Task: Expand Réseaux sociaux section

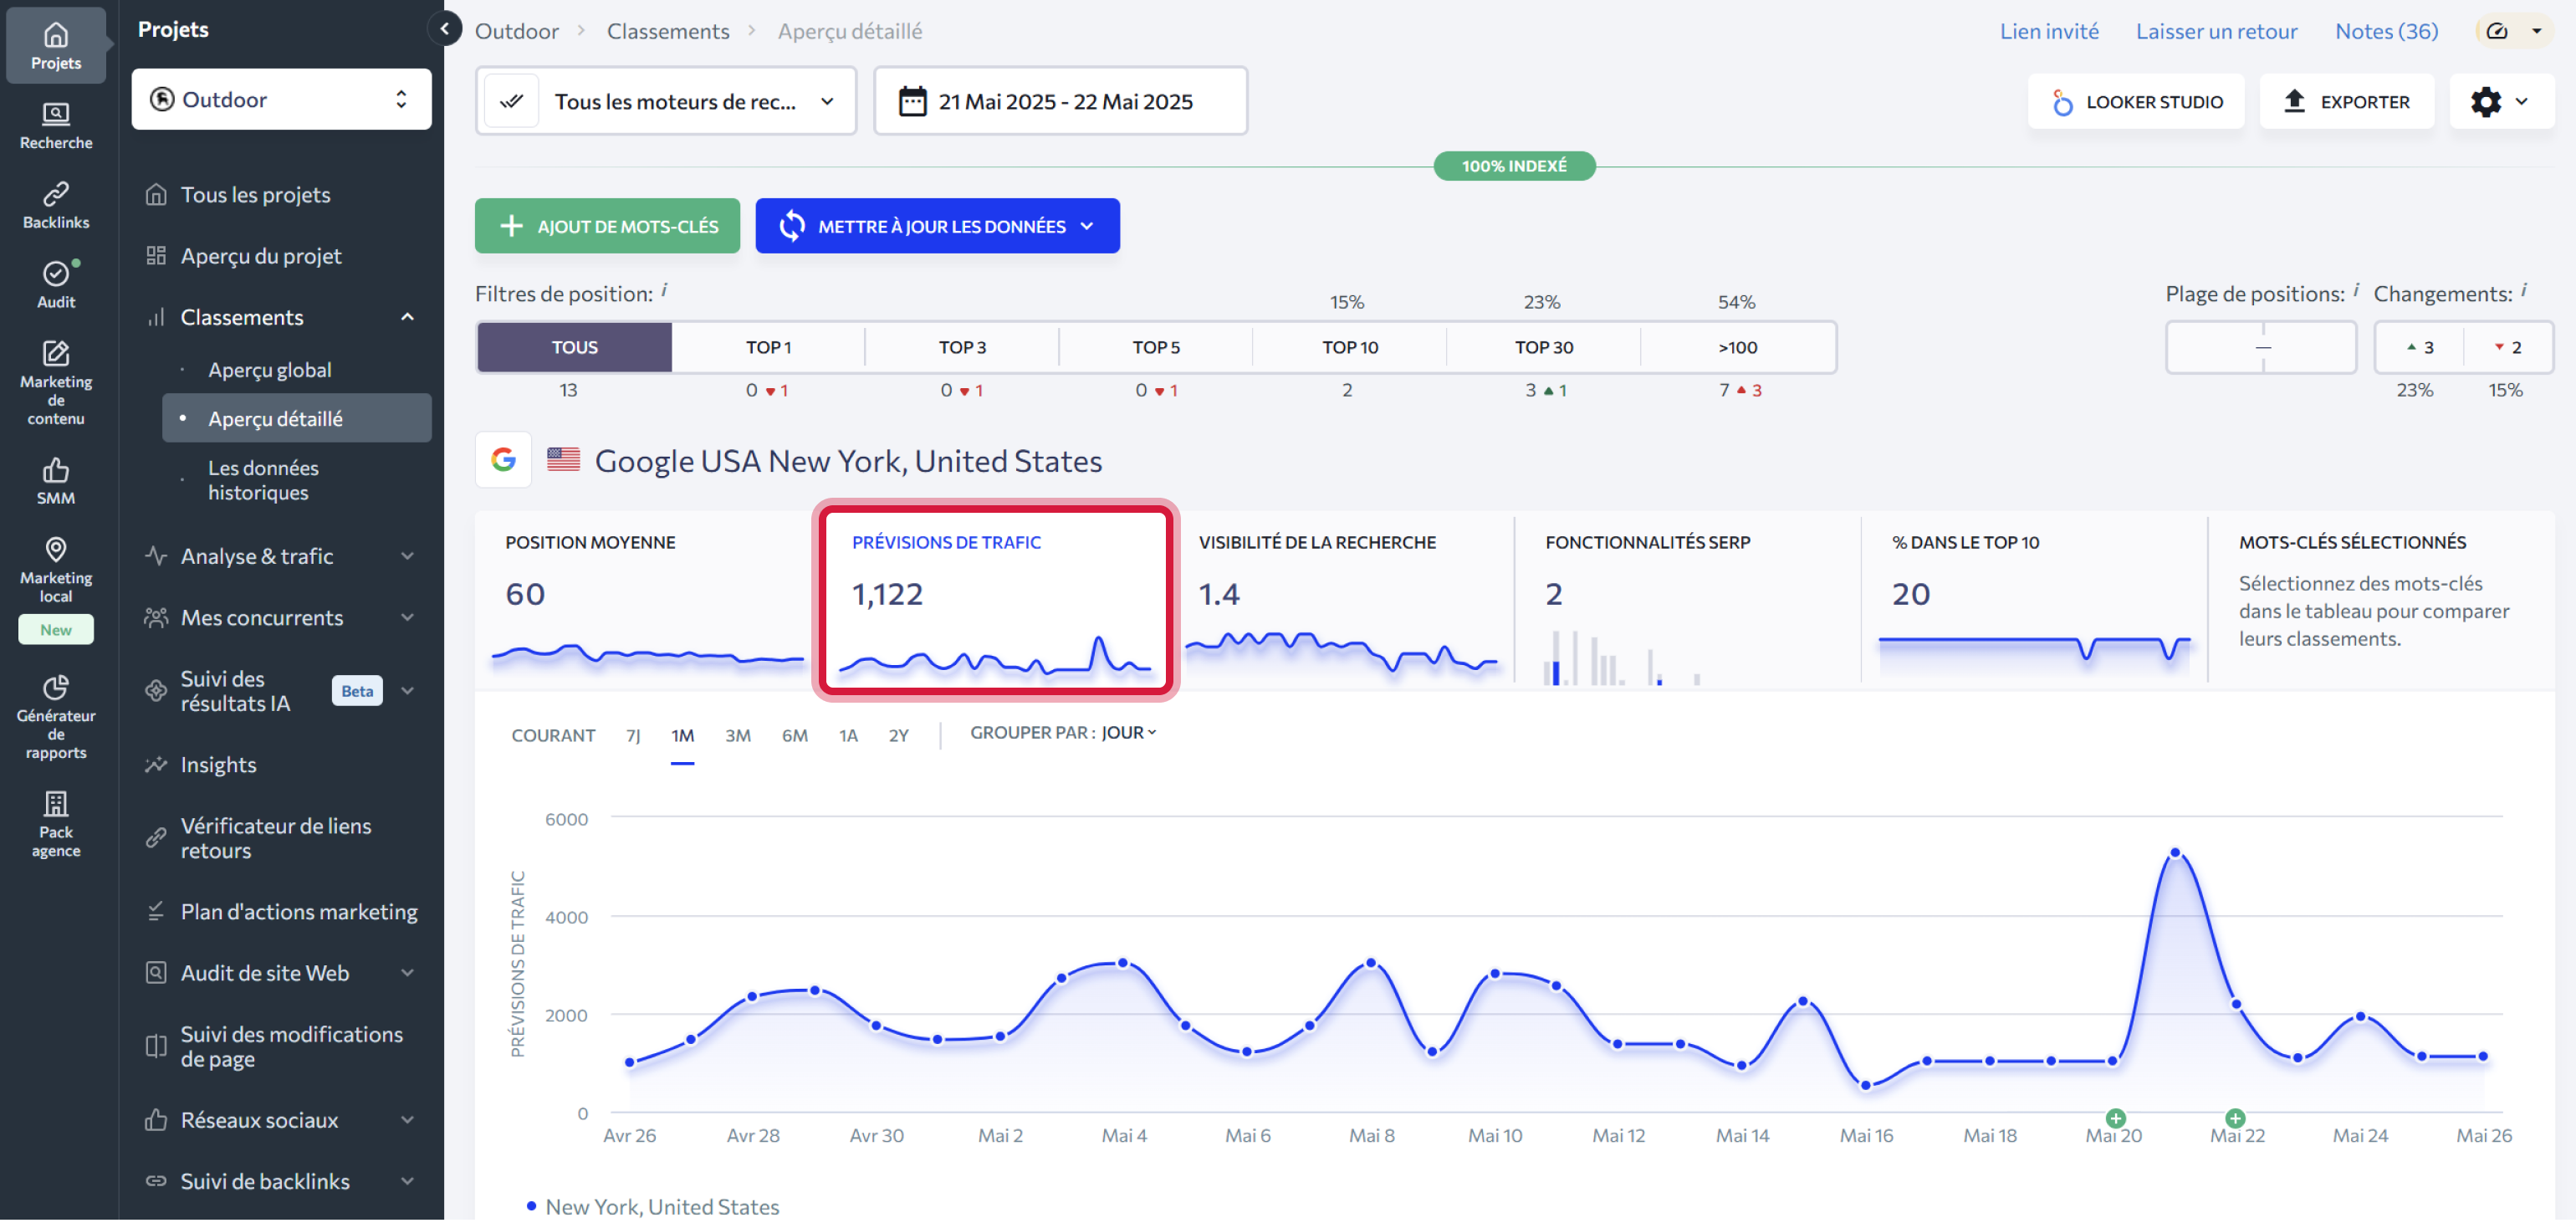Action: point(407,1121)
